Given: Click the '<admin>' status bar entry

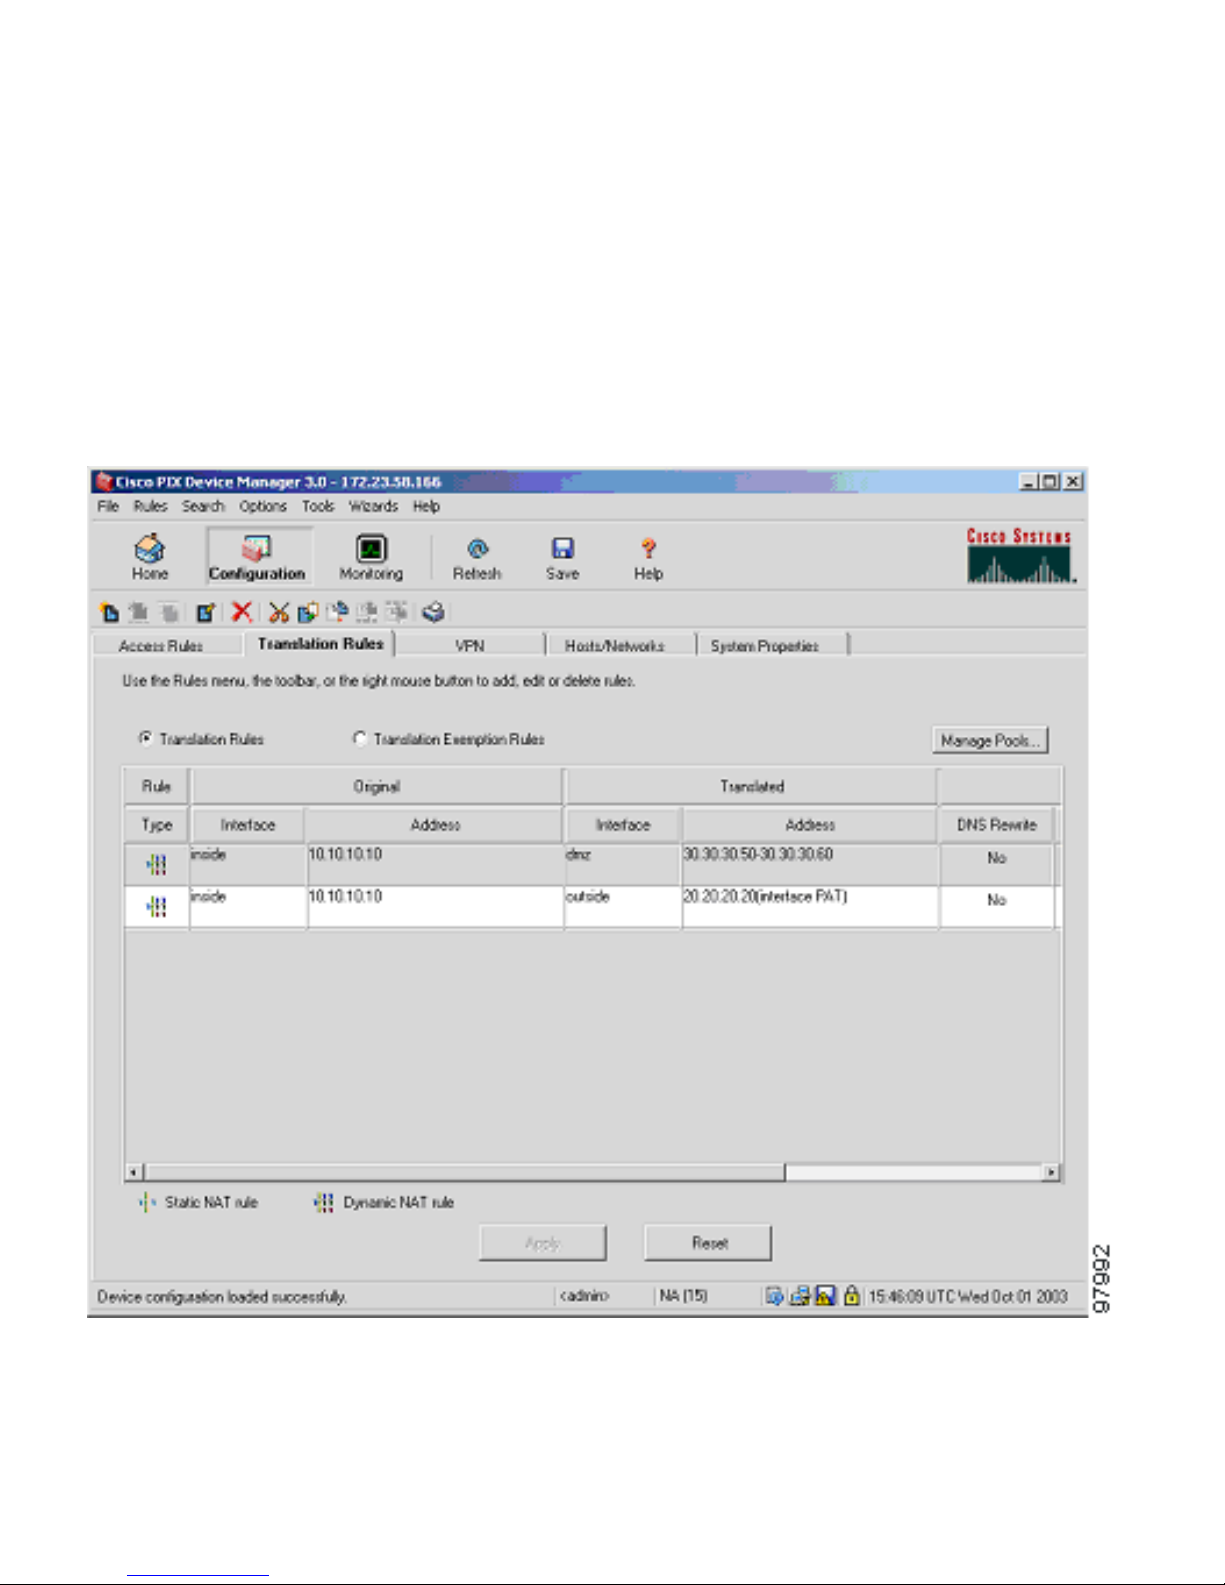Looking at the screenshot, I should click(x=585, y=1296).
